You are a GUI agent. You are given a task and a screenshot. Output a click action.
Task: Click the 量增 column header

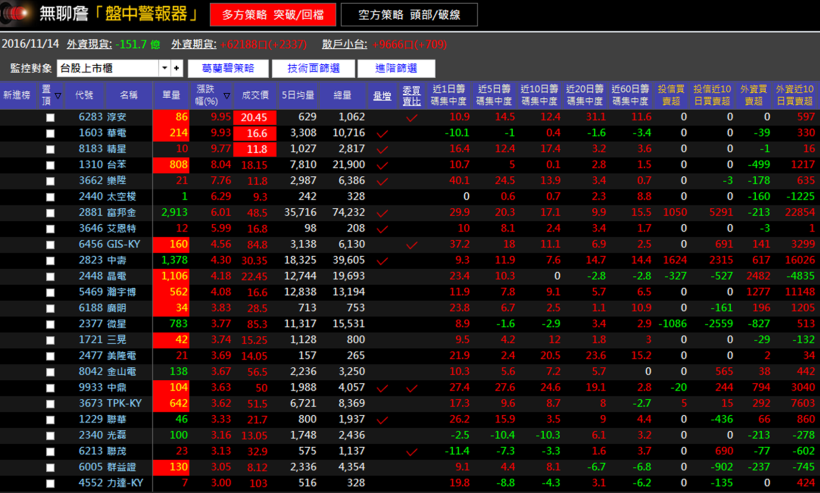382,95
